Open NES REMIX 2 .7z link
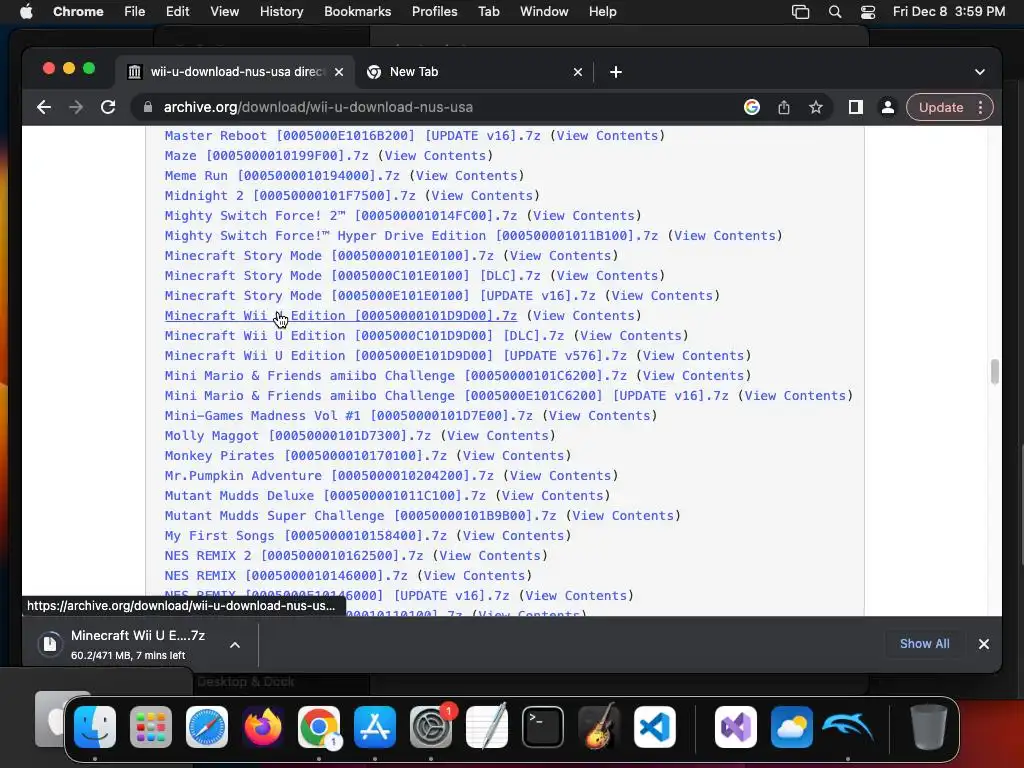 [294, 556]
